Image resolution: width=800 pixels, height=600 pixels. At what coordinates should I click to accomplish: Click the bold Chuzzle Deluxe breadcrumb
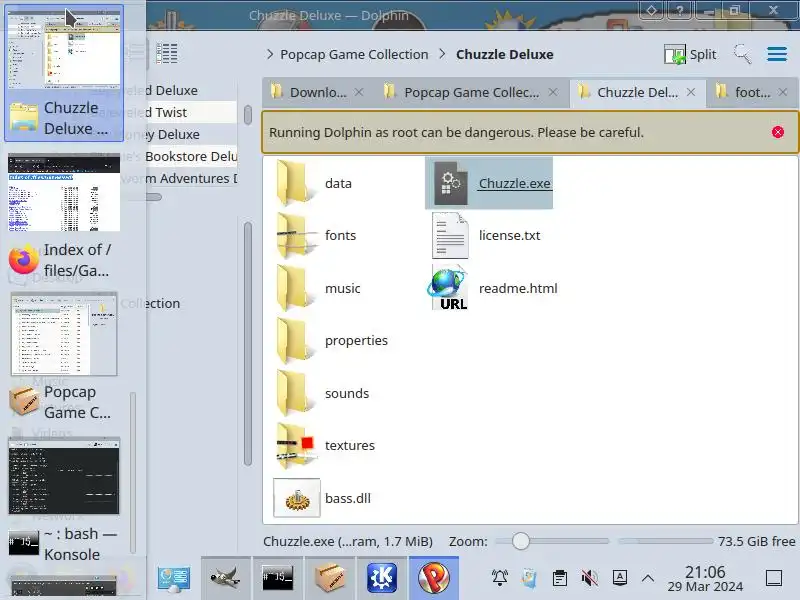(505, 54)
